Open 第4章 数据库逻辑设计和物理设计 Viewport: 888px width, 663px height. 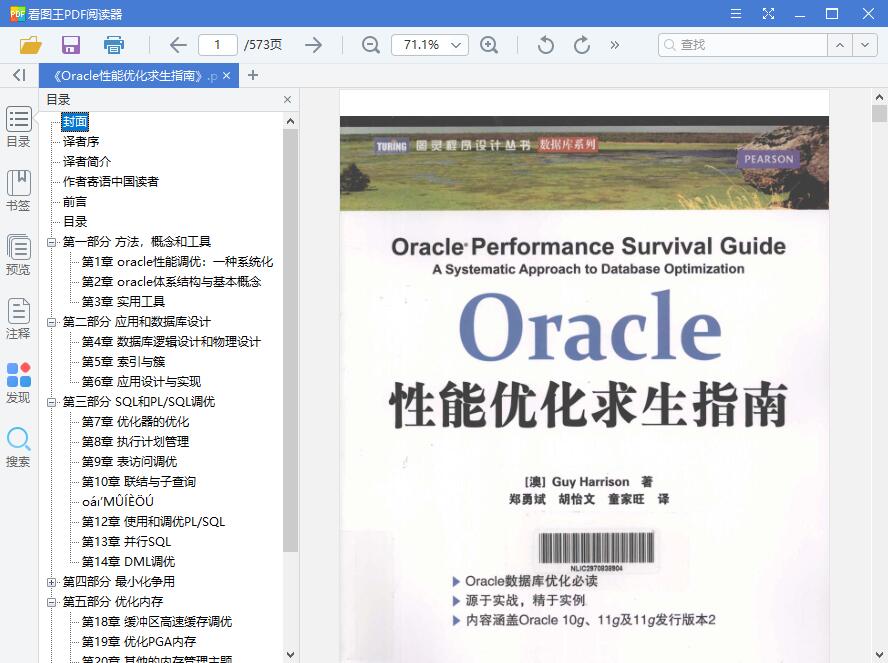(x=171, y=341)
